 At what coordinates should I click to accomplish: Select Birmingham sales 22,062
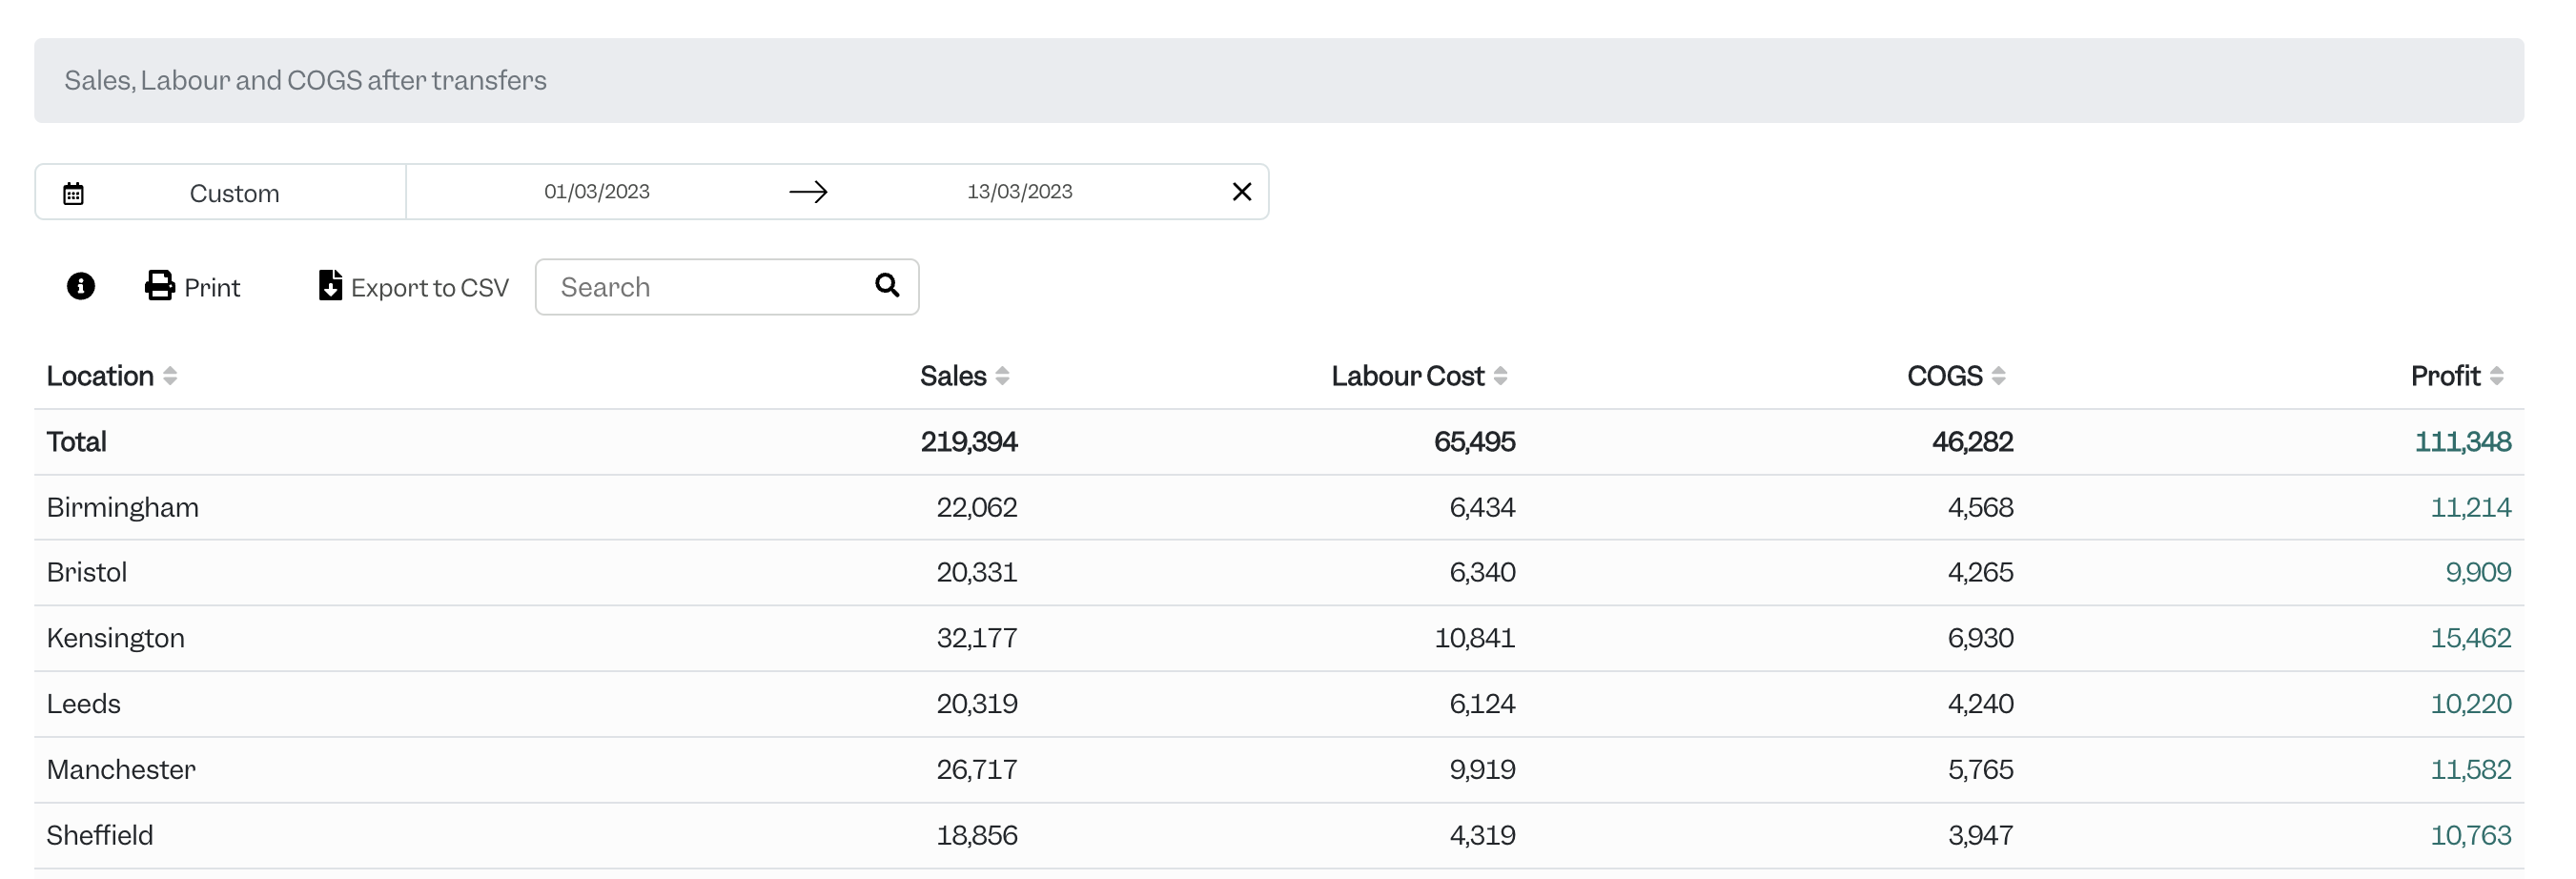tap(976, 508)
